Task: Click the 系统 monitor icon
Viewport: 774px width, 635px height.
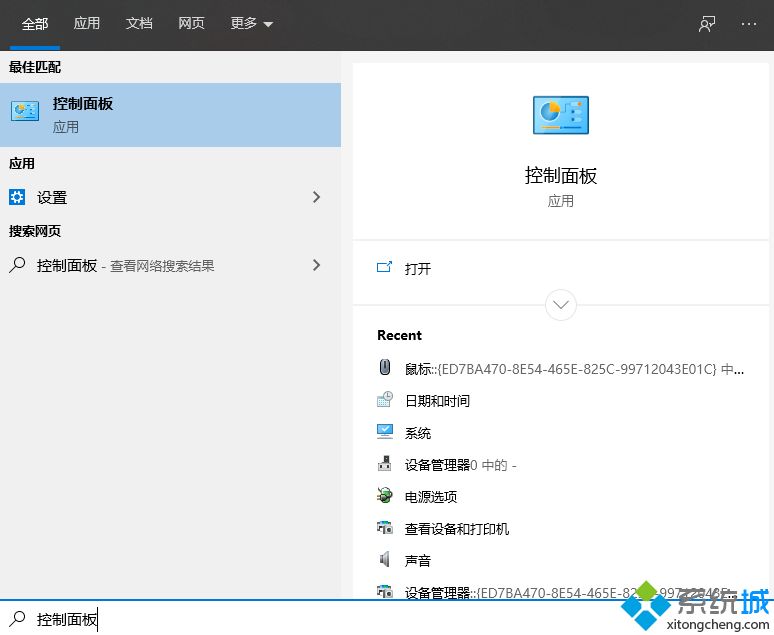Action: tap(385, 431)
